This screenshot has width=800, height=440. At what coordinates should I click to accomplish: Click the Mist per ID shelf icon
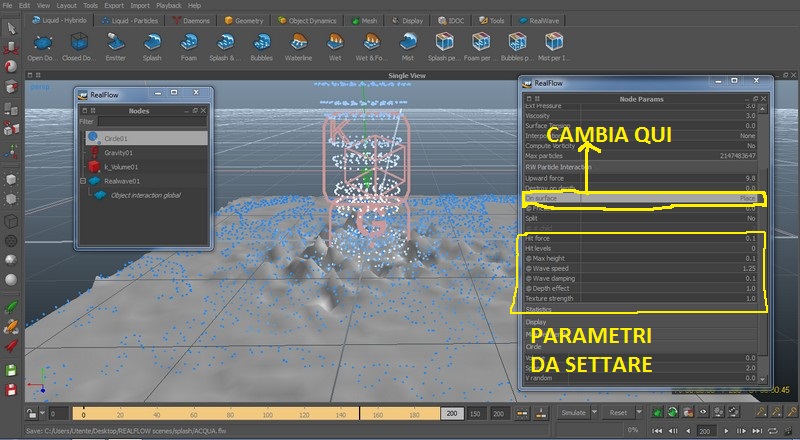coord(554,42)
